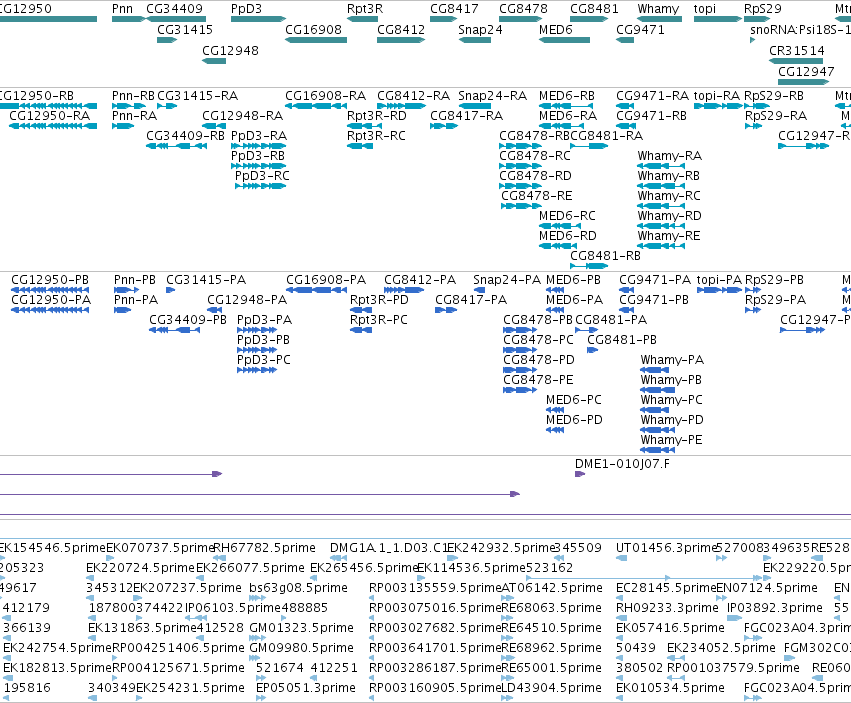
Task: Open transcript Pnn-RB
Action: click(x=133, y=96)
